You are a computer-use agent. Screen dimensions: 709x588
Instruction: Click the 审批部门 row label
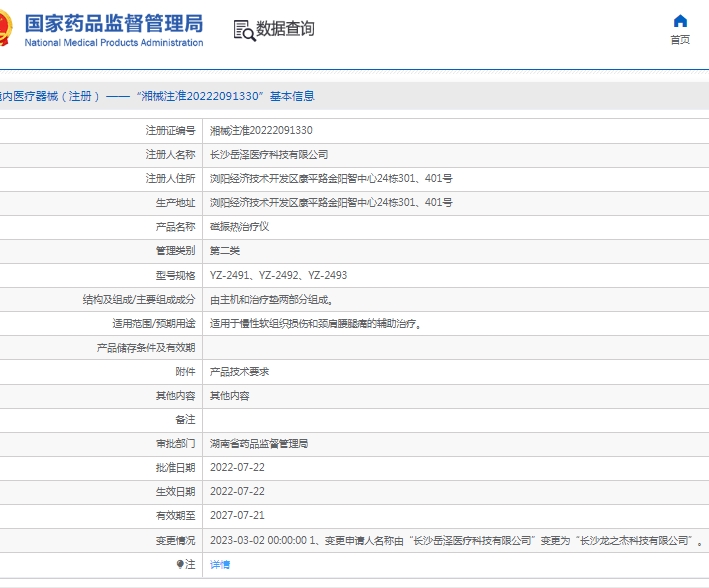pos(175,444)
